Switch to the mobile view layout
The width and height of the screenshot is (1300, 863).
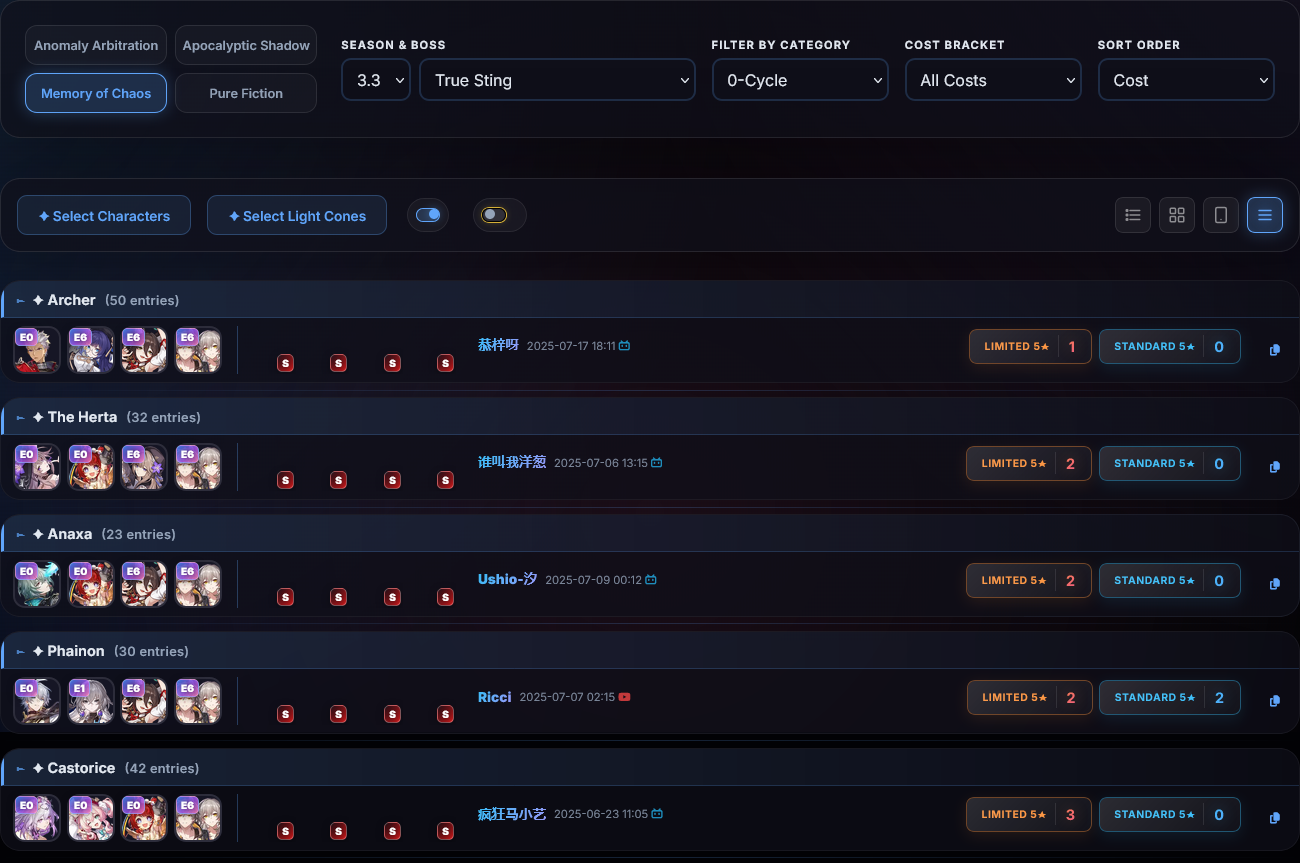(x=1221, y=215)
